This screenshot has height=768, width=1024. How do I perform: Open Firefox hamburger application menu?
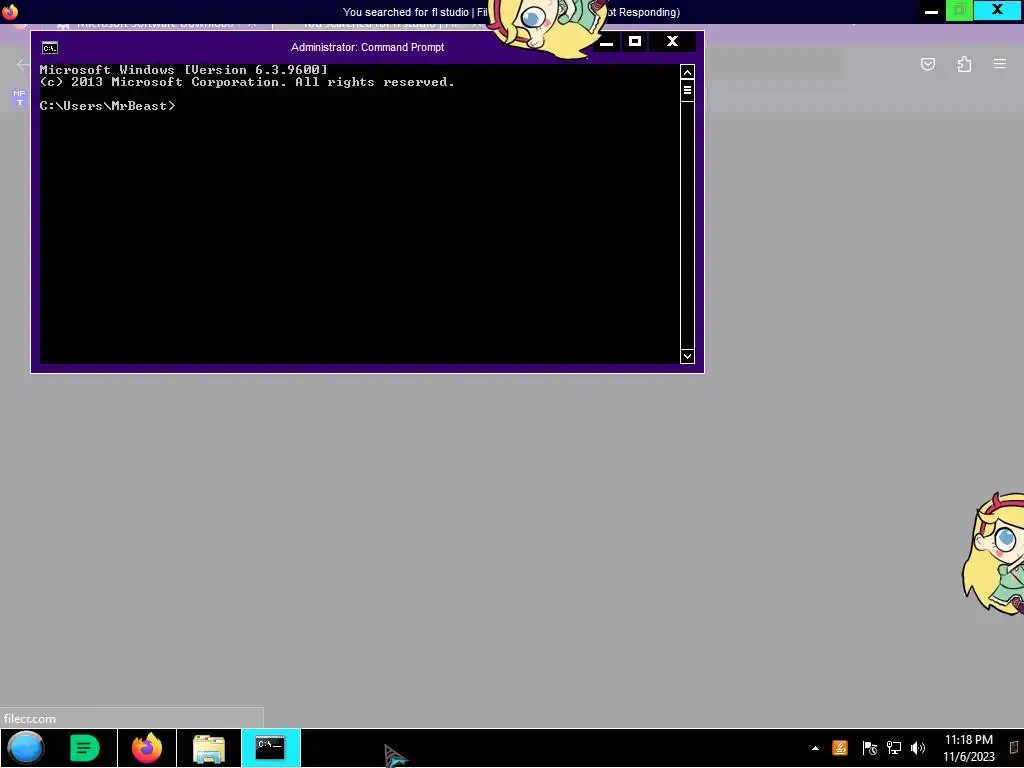coord(1000,64)
